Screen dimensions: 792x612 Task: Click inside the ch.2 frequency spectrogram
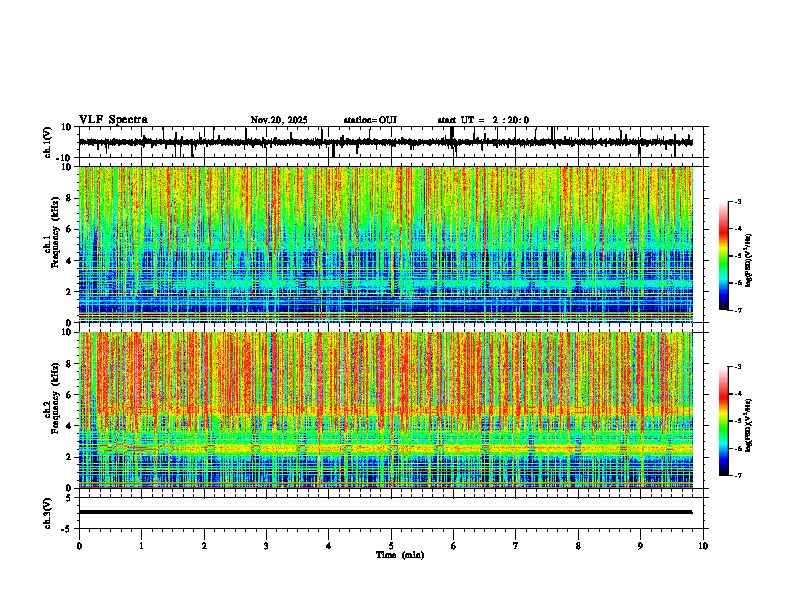pos(386,410)
